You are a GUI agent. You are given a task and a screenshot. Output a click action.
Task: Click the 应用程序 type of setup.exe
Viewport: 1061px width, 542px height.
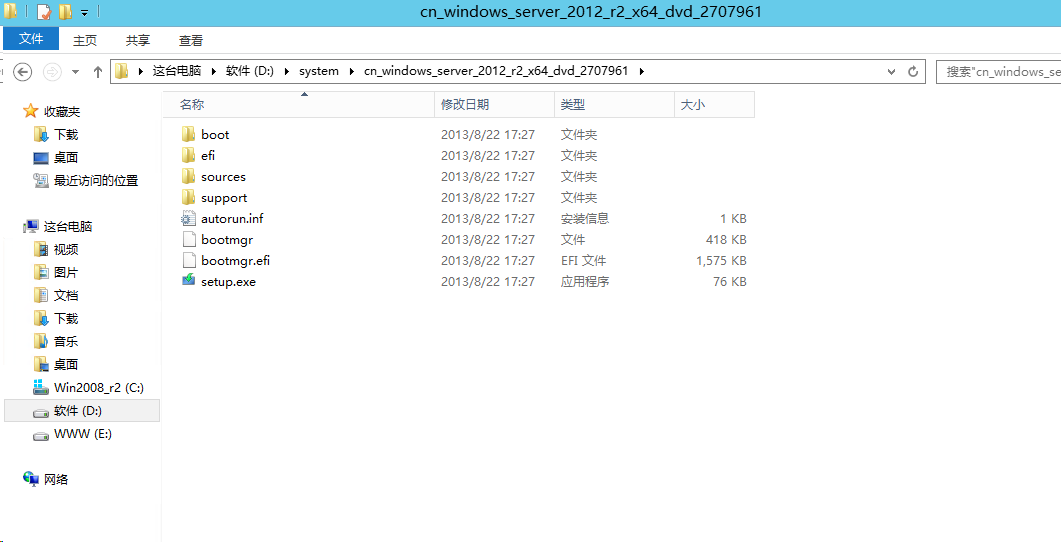tap(585, 281)
